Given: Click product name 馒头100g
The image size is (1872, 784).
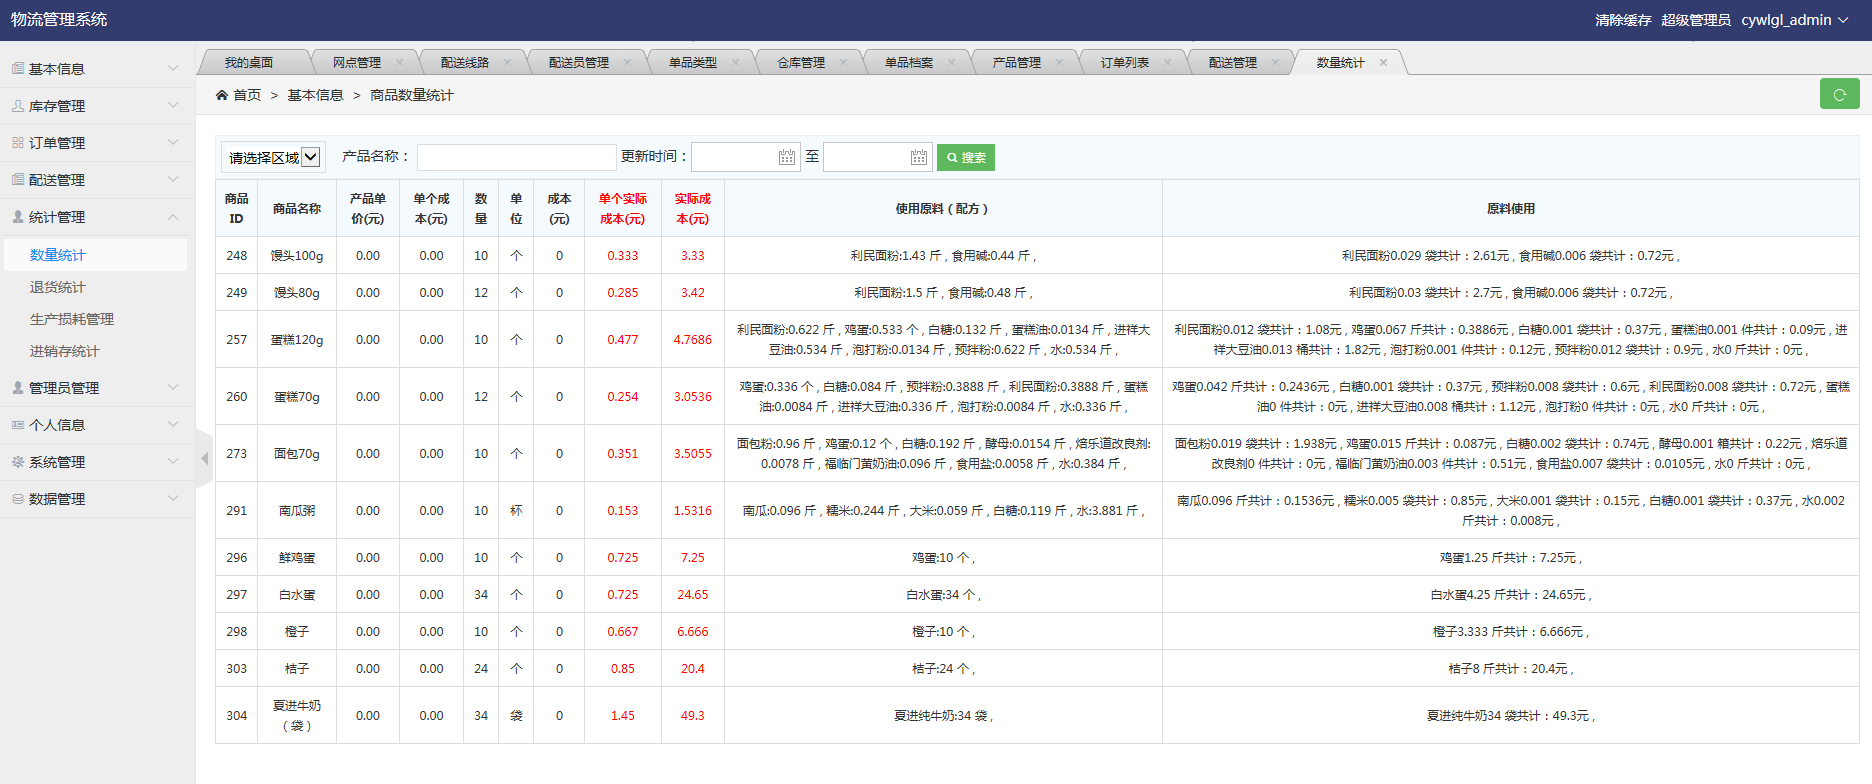Looking at the screenshot, I should pyautogui.click(x=297, y=256).
